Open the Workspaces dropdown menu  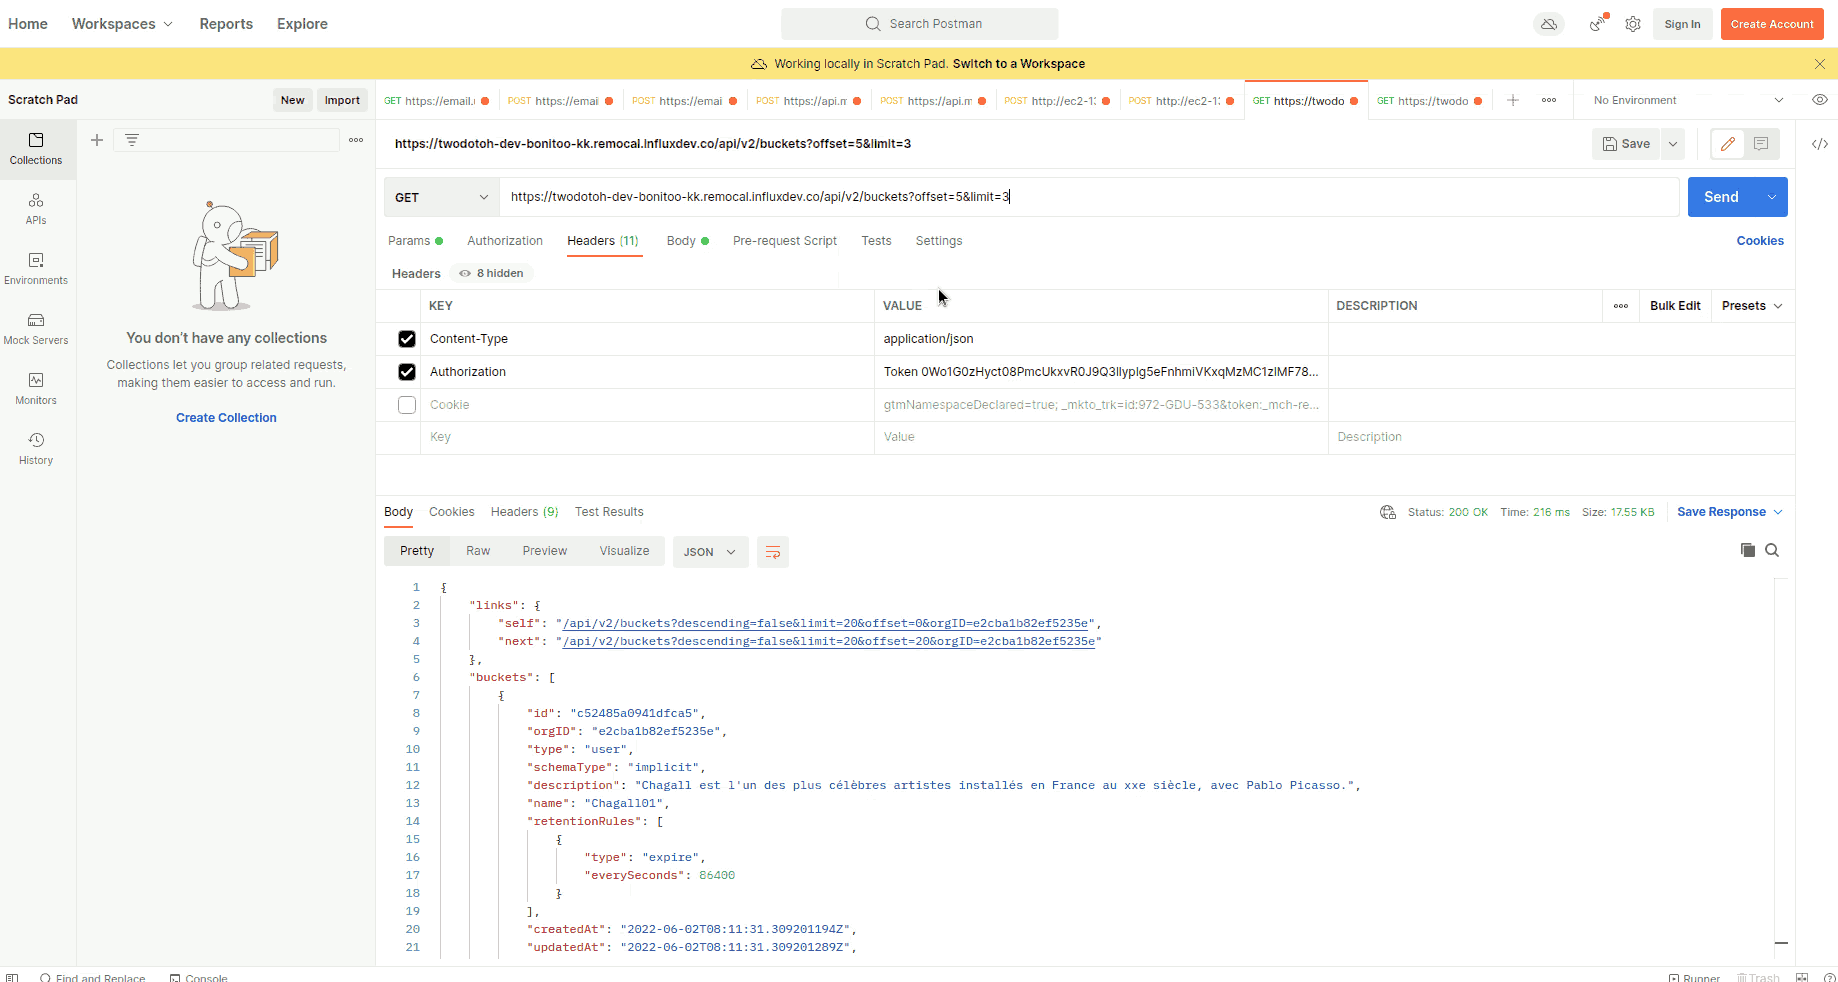(x=122, y=24)
